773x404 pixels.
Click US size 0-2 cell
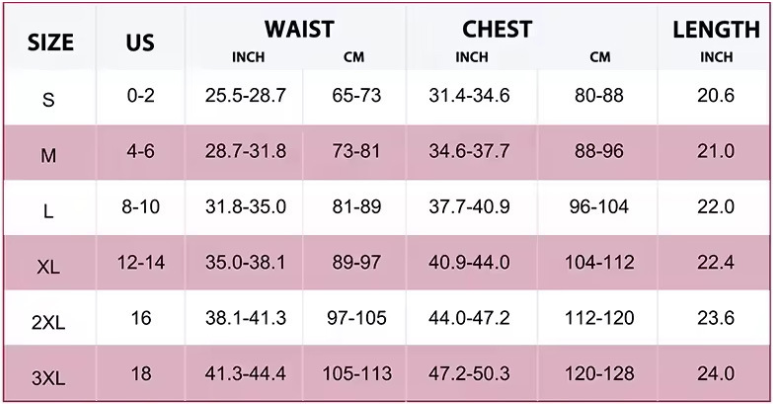click(x=141, y=96)
